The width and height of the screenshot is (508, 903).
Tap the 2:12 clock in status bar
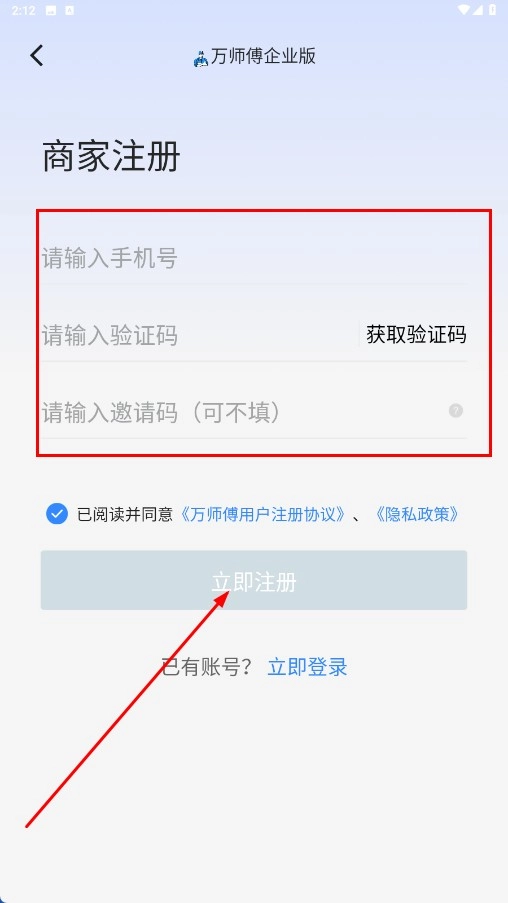[23, 10]
